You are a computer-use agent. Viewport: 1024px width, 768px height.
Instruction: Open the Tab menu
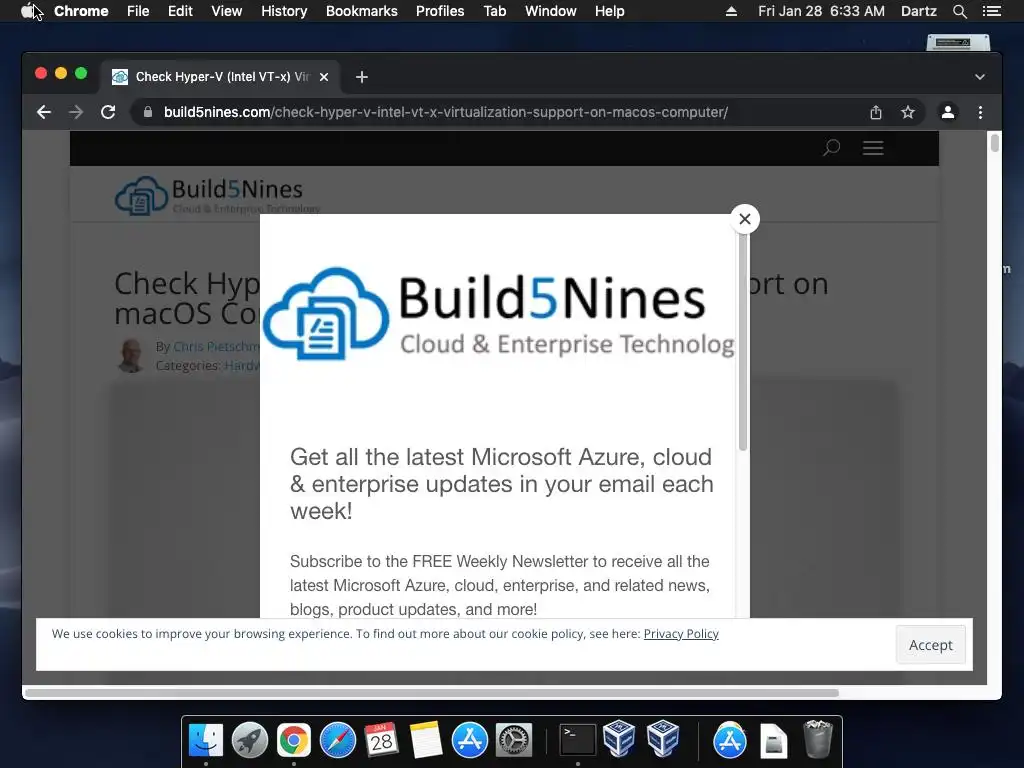click(495, 11)
